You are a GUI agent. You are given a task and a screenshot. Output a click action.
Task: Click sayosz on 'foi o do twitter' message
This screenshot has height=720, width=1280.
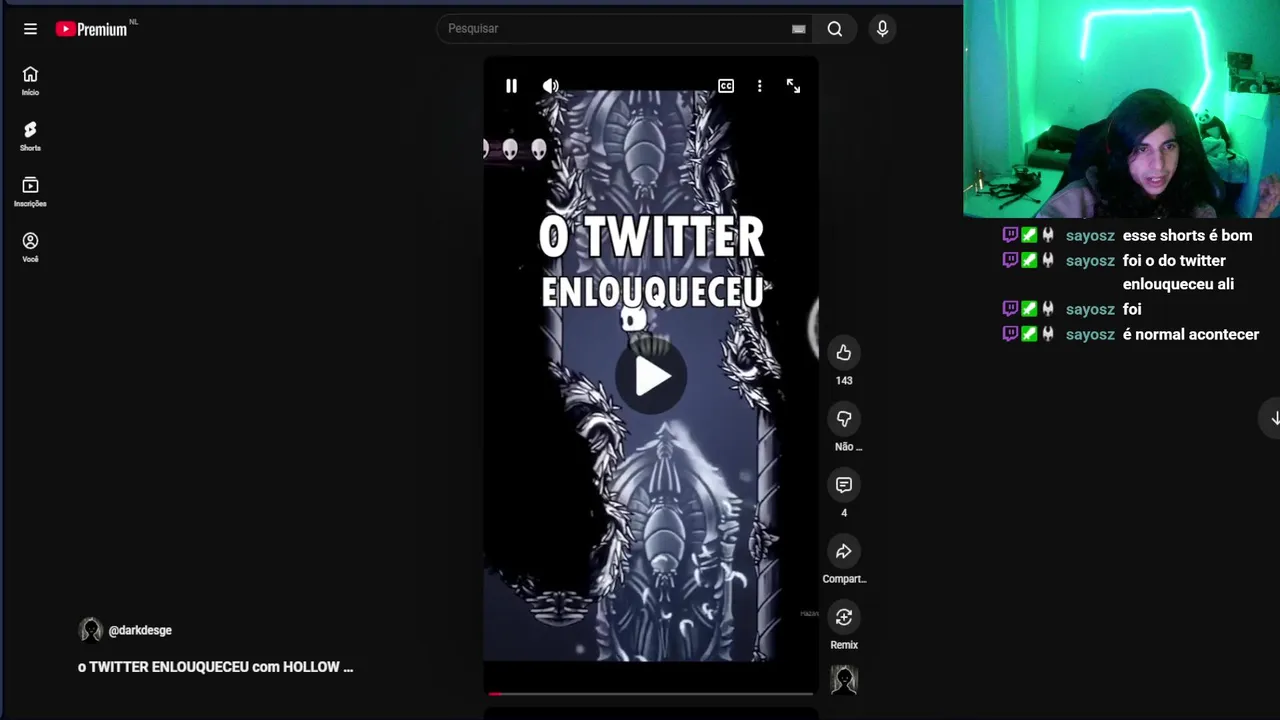1090,261
